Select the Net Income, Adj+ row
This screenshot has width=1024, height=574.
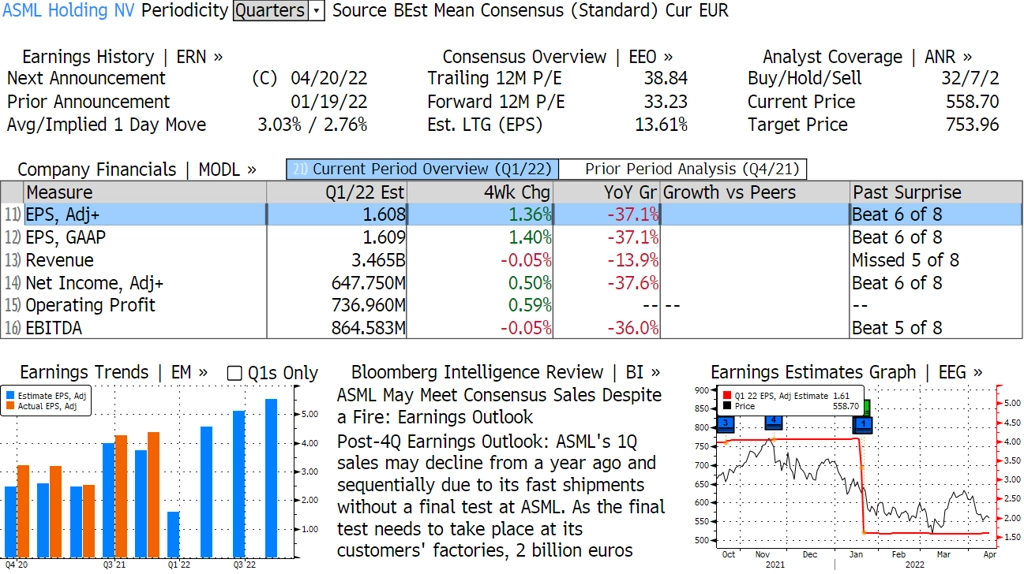pos(511,283)
